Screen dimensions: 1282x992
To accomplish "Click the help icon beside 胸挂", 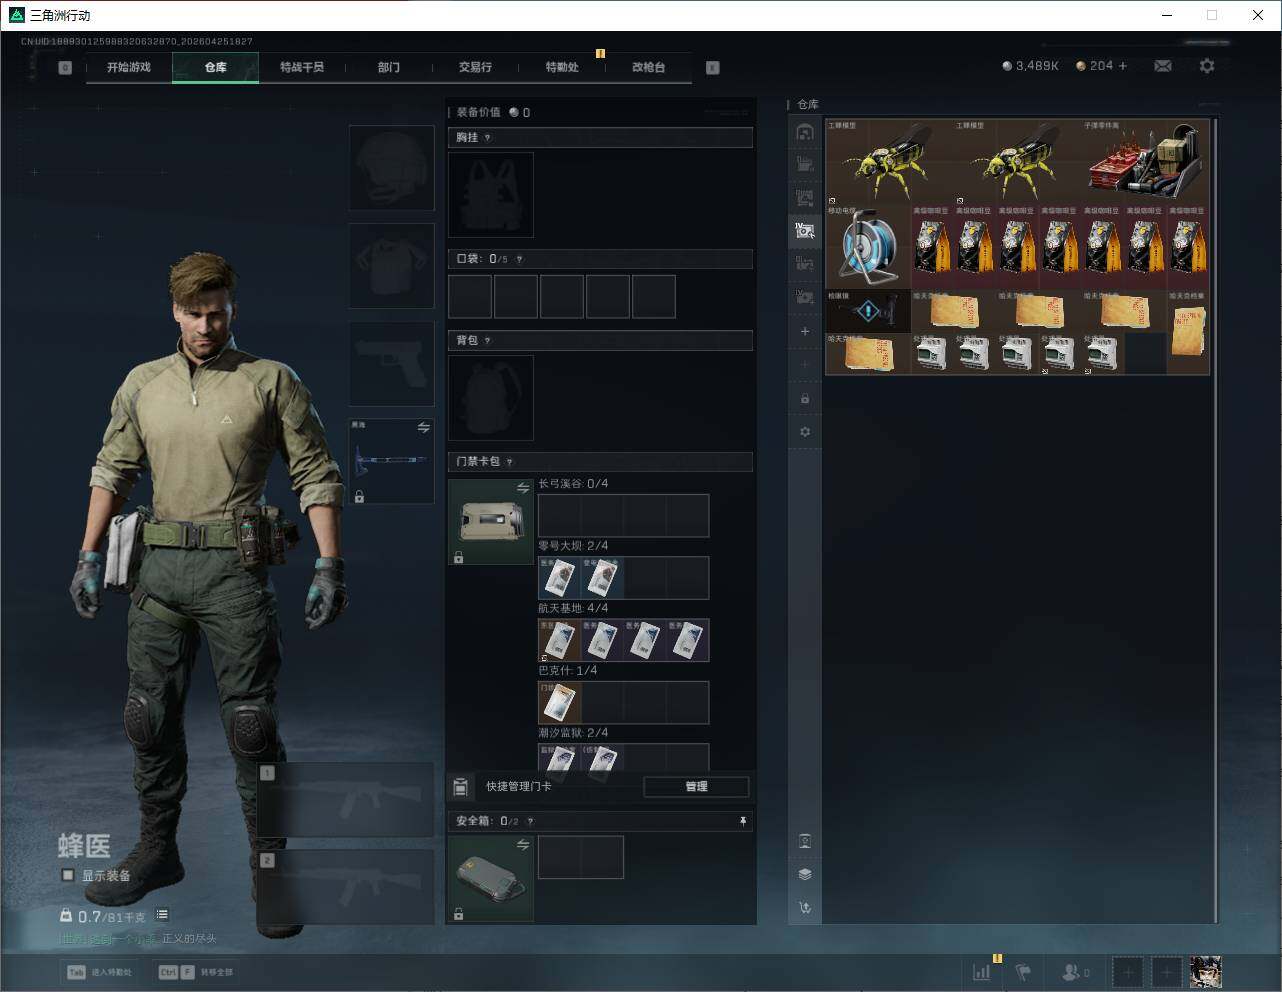I will coord(488,138).
